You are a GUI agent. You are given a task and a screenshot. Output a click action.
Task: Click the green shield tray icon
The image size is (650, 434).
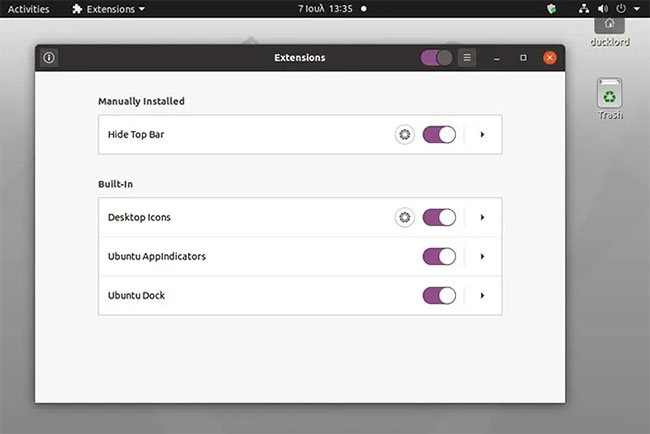pos(551,9)
